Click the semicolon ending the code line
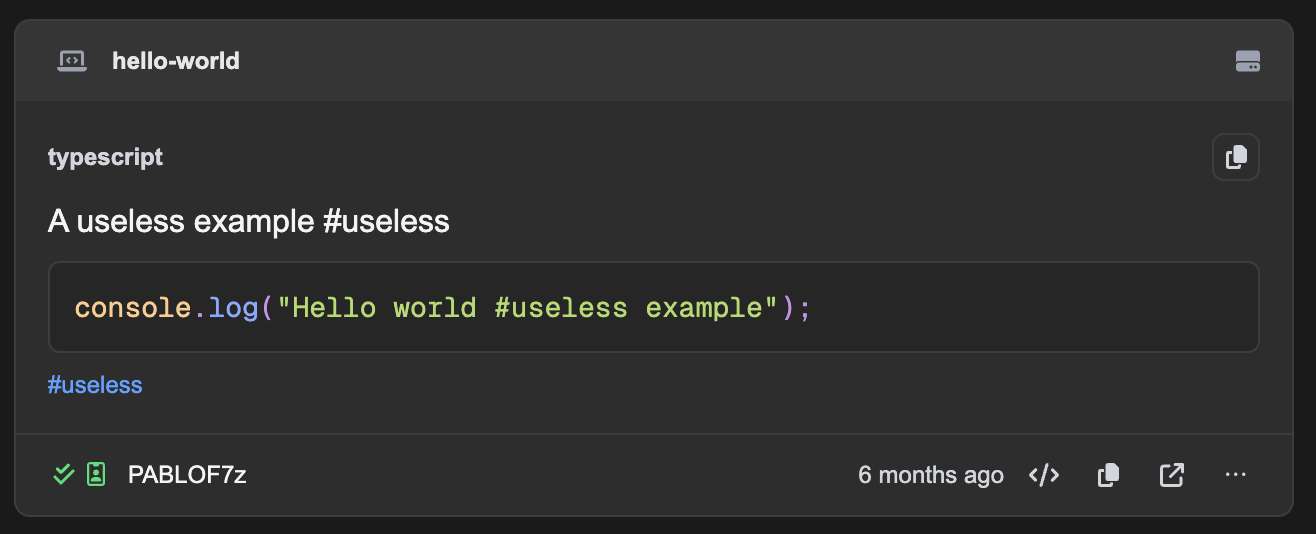 [x=805, y=307]
